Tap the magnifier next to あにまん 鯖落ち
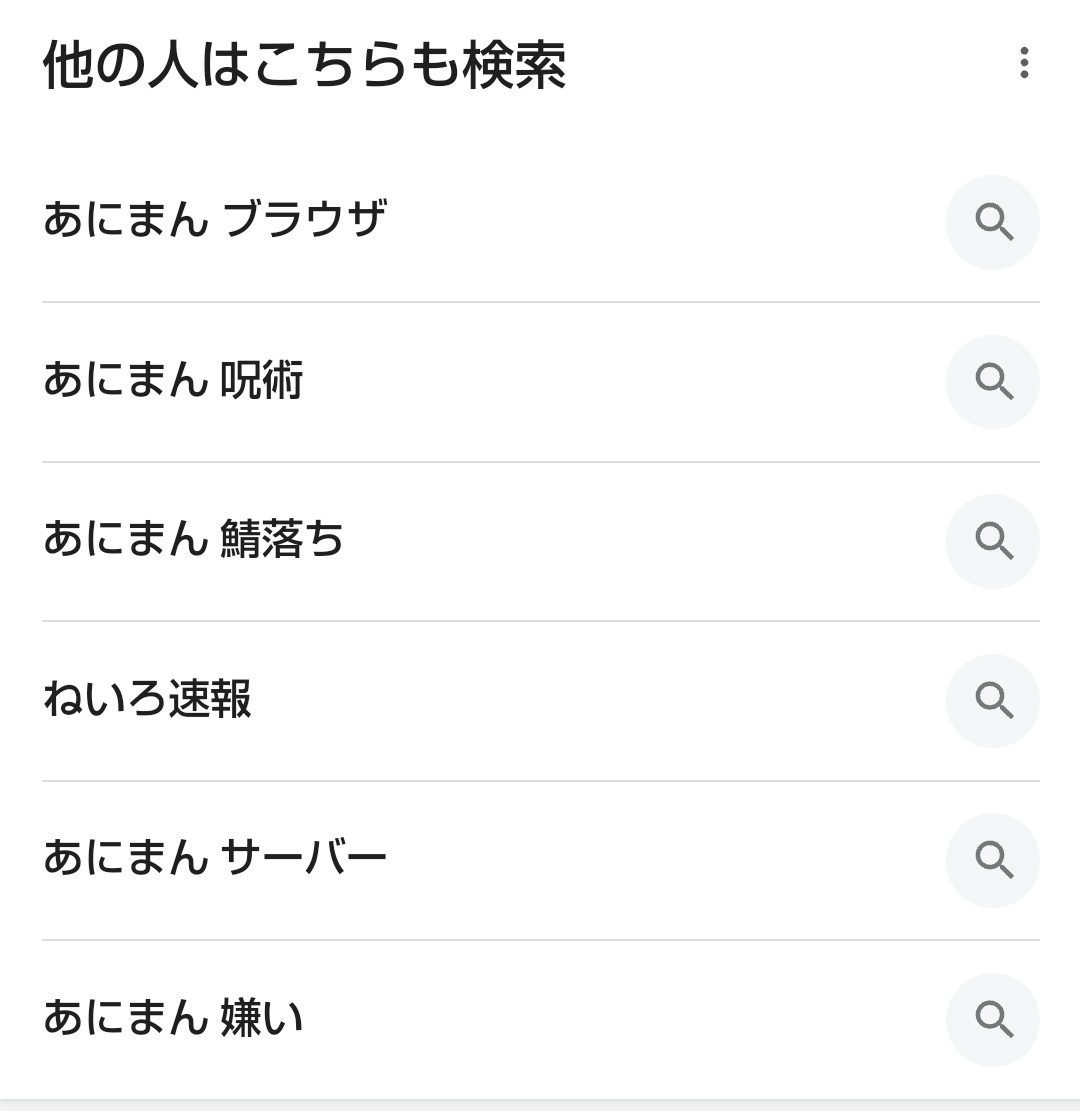Image resolution: width=1080 pixels, height=1111 pixels. pyautogui.click(x=993, y=541)
